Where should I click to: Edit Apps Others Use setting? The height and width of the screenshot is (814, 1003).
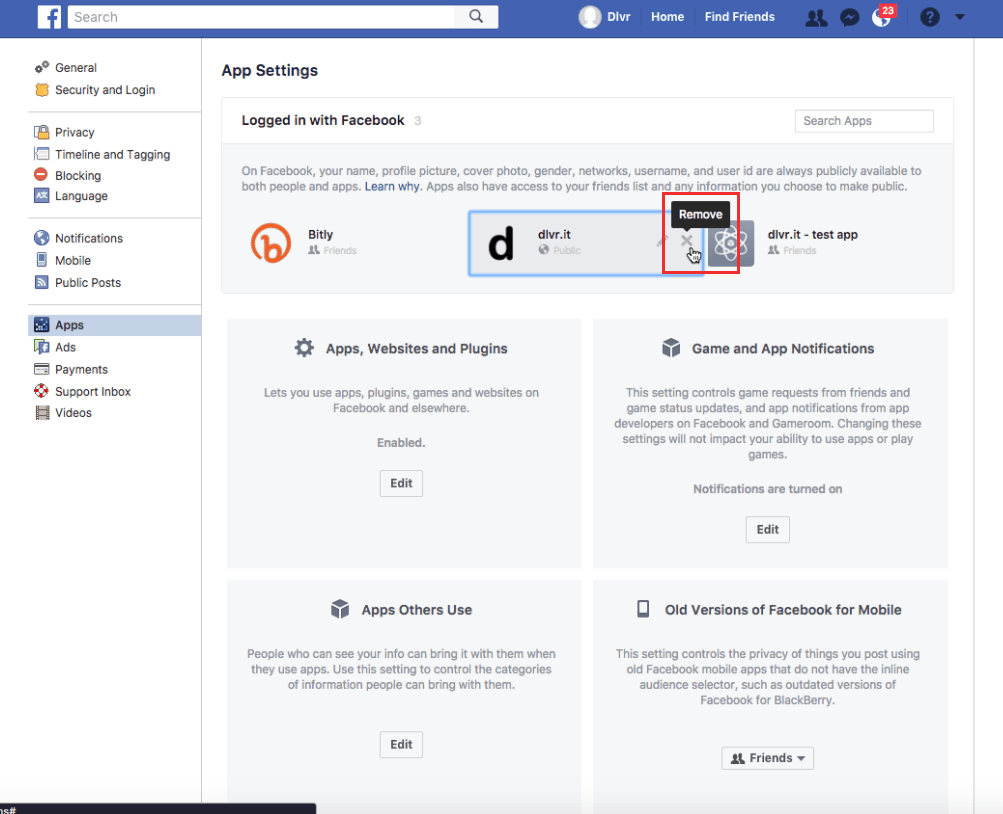pyautogui.click(x=401, y=744)
